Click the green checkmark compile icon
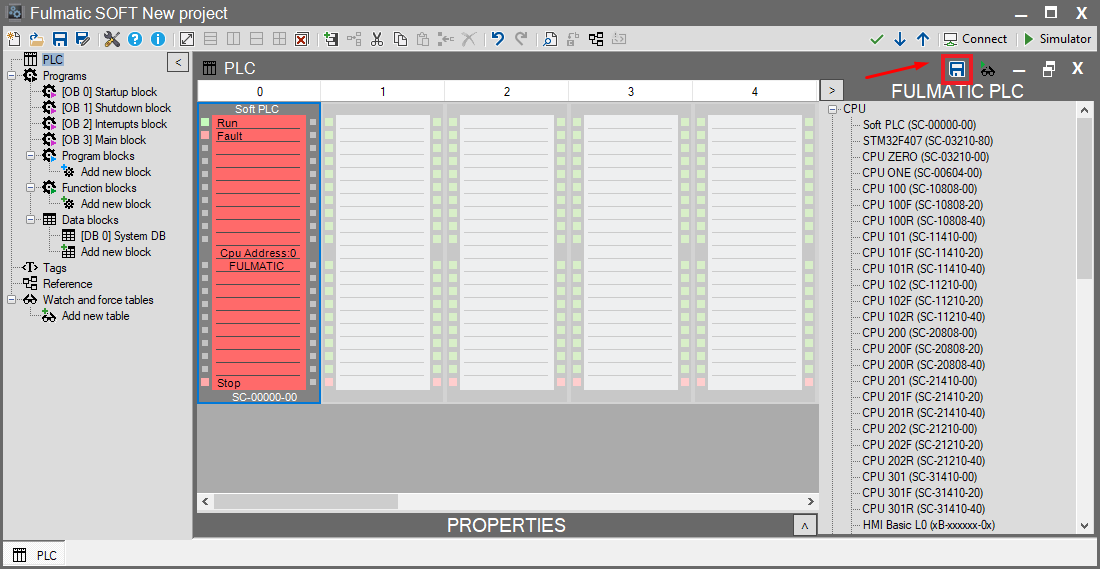Viewport: 1100px width, 569px height. click(x=877, y=39)
